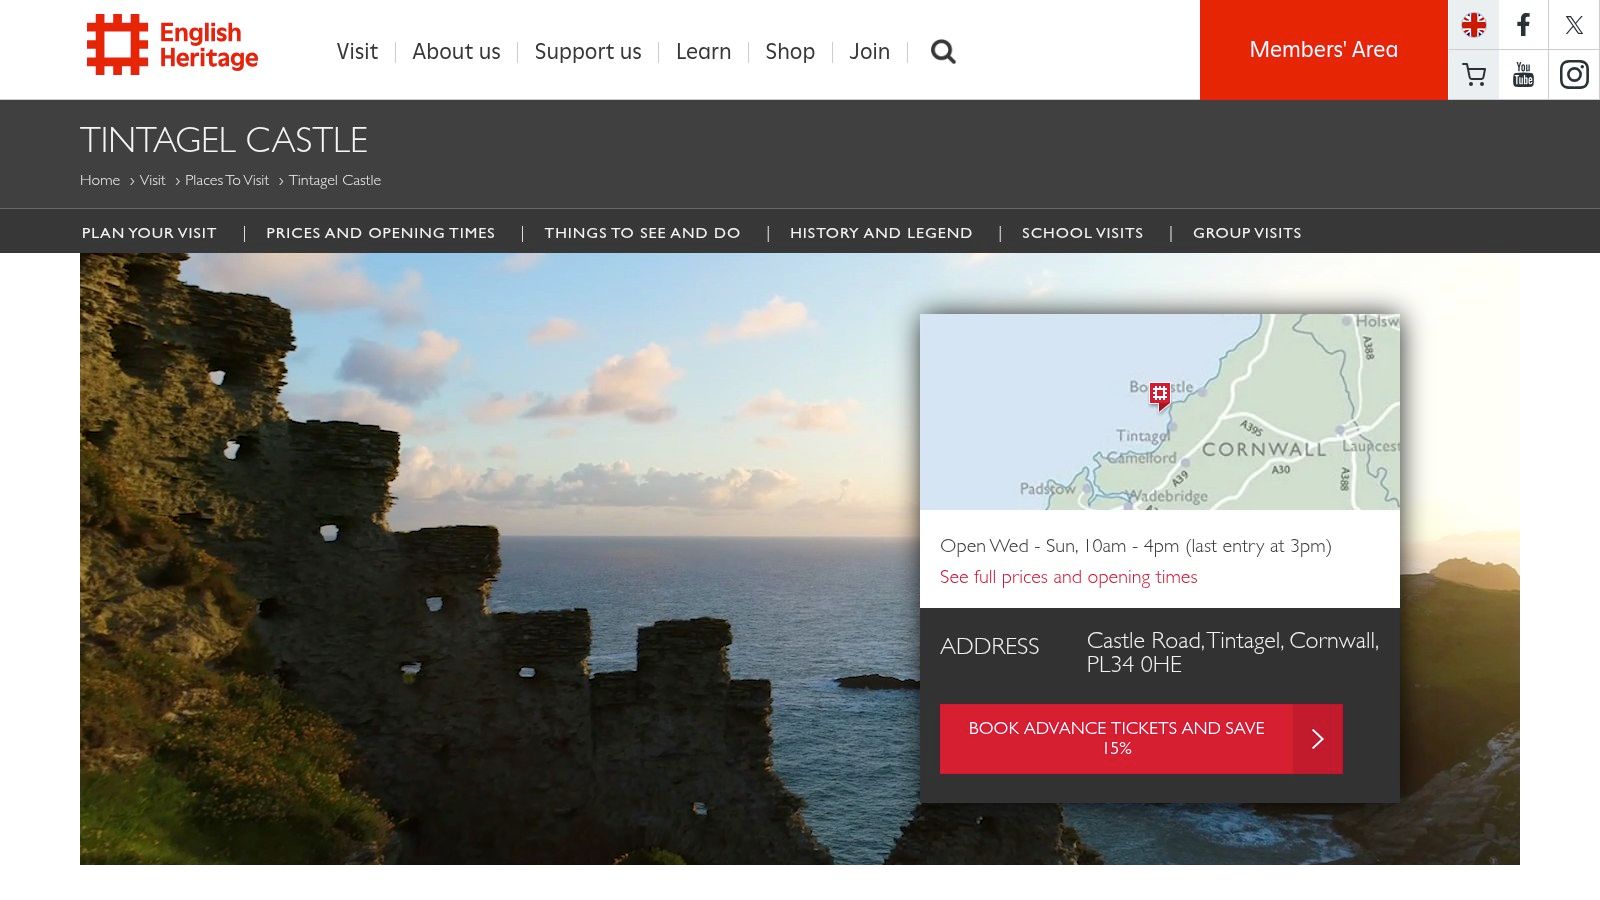Open the Shop menu

[790, 51]
